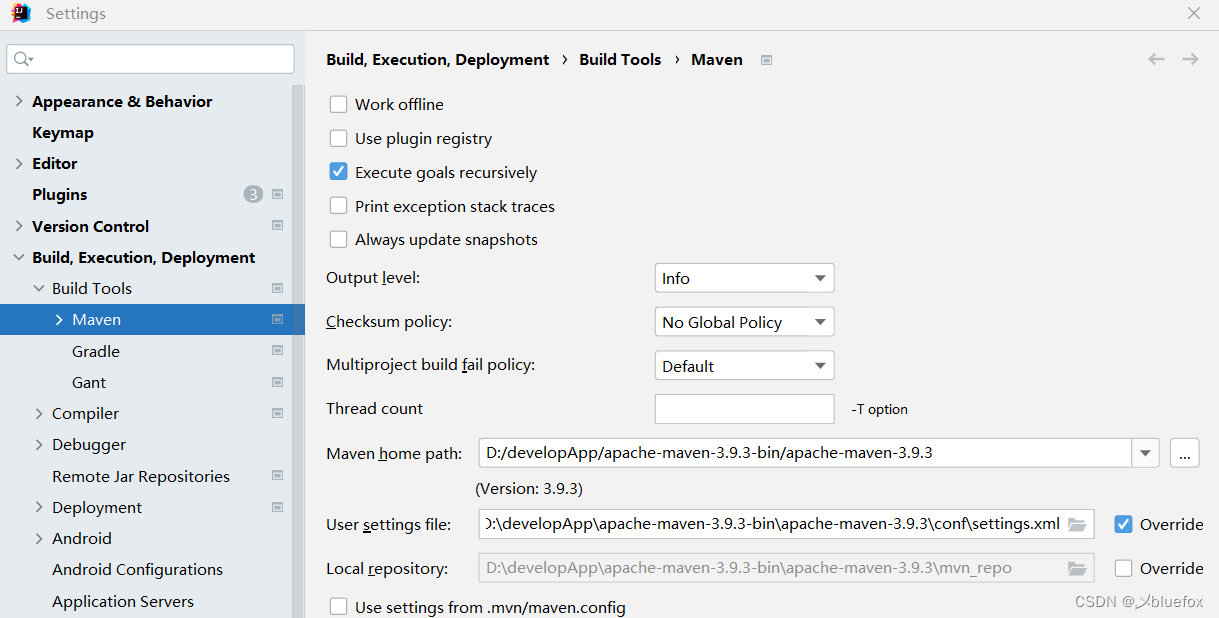This screenshot has height=618, width=1219.
Task: Open Maven home path dropdown arrow
Action: [1145, 453]
